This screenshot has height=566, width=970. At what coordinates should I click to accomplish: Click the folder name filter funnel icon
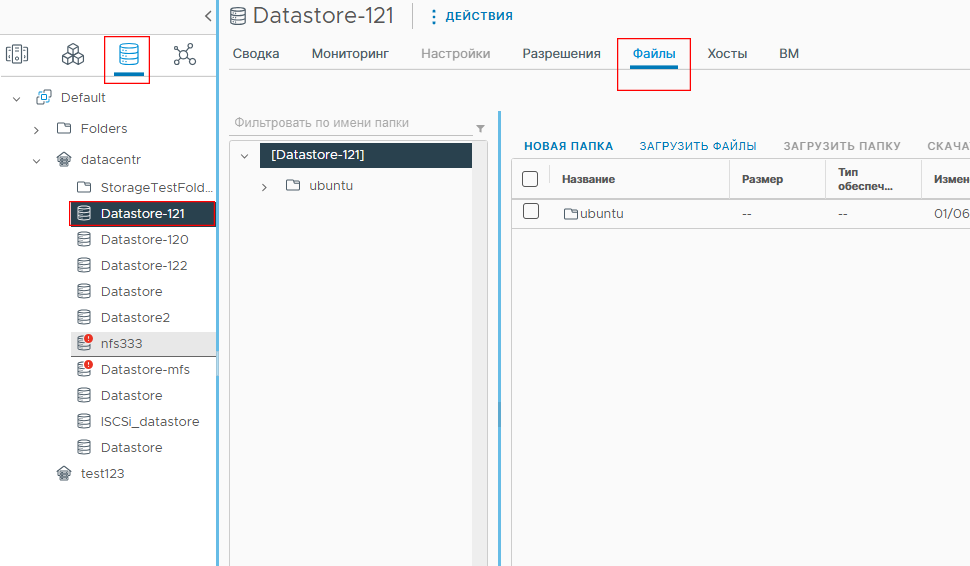[480, 128]
